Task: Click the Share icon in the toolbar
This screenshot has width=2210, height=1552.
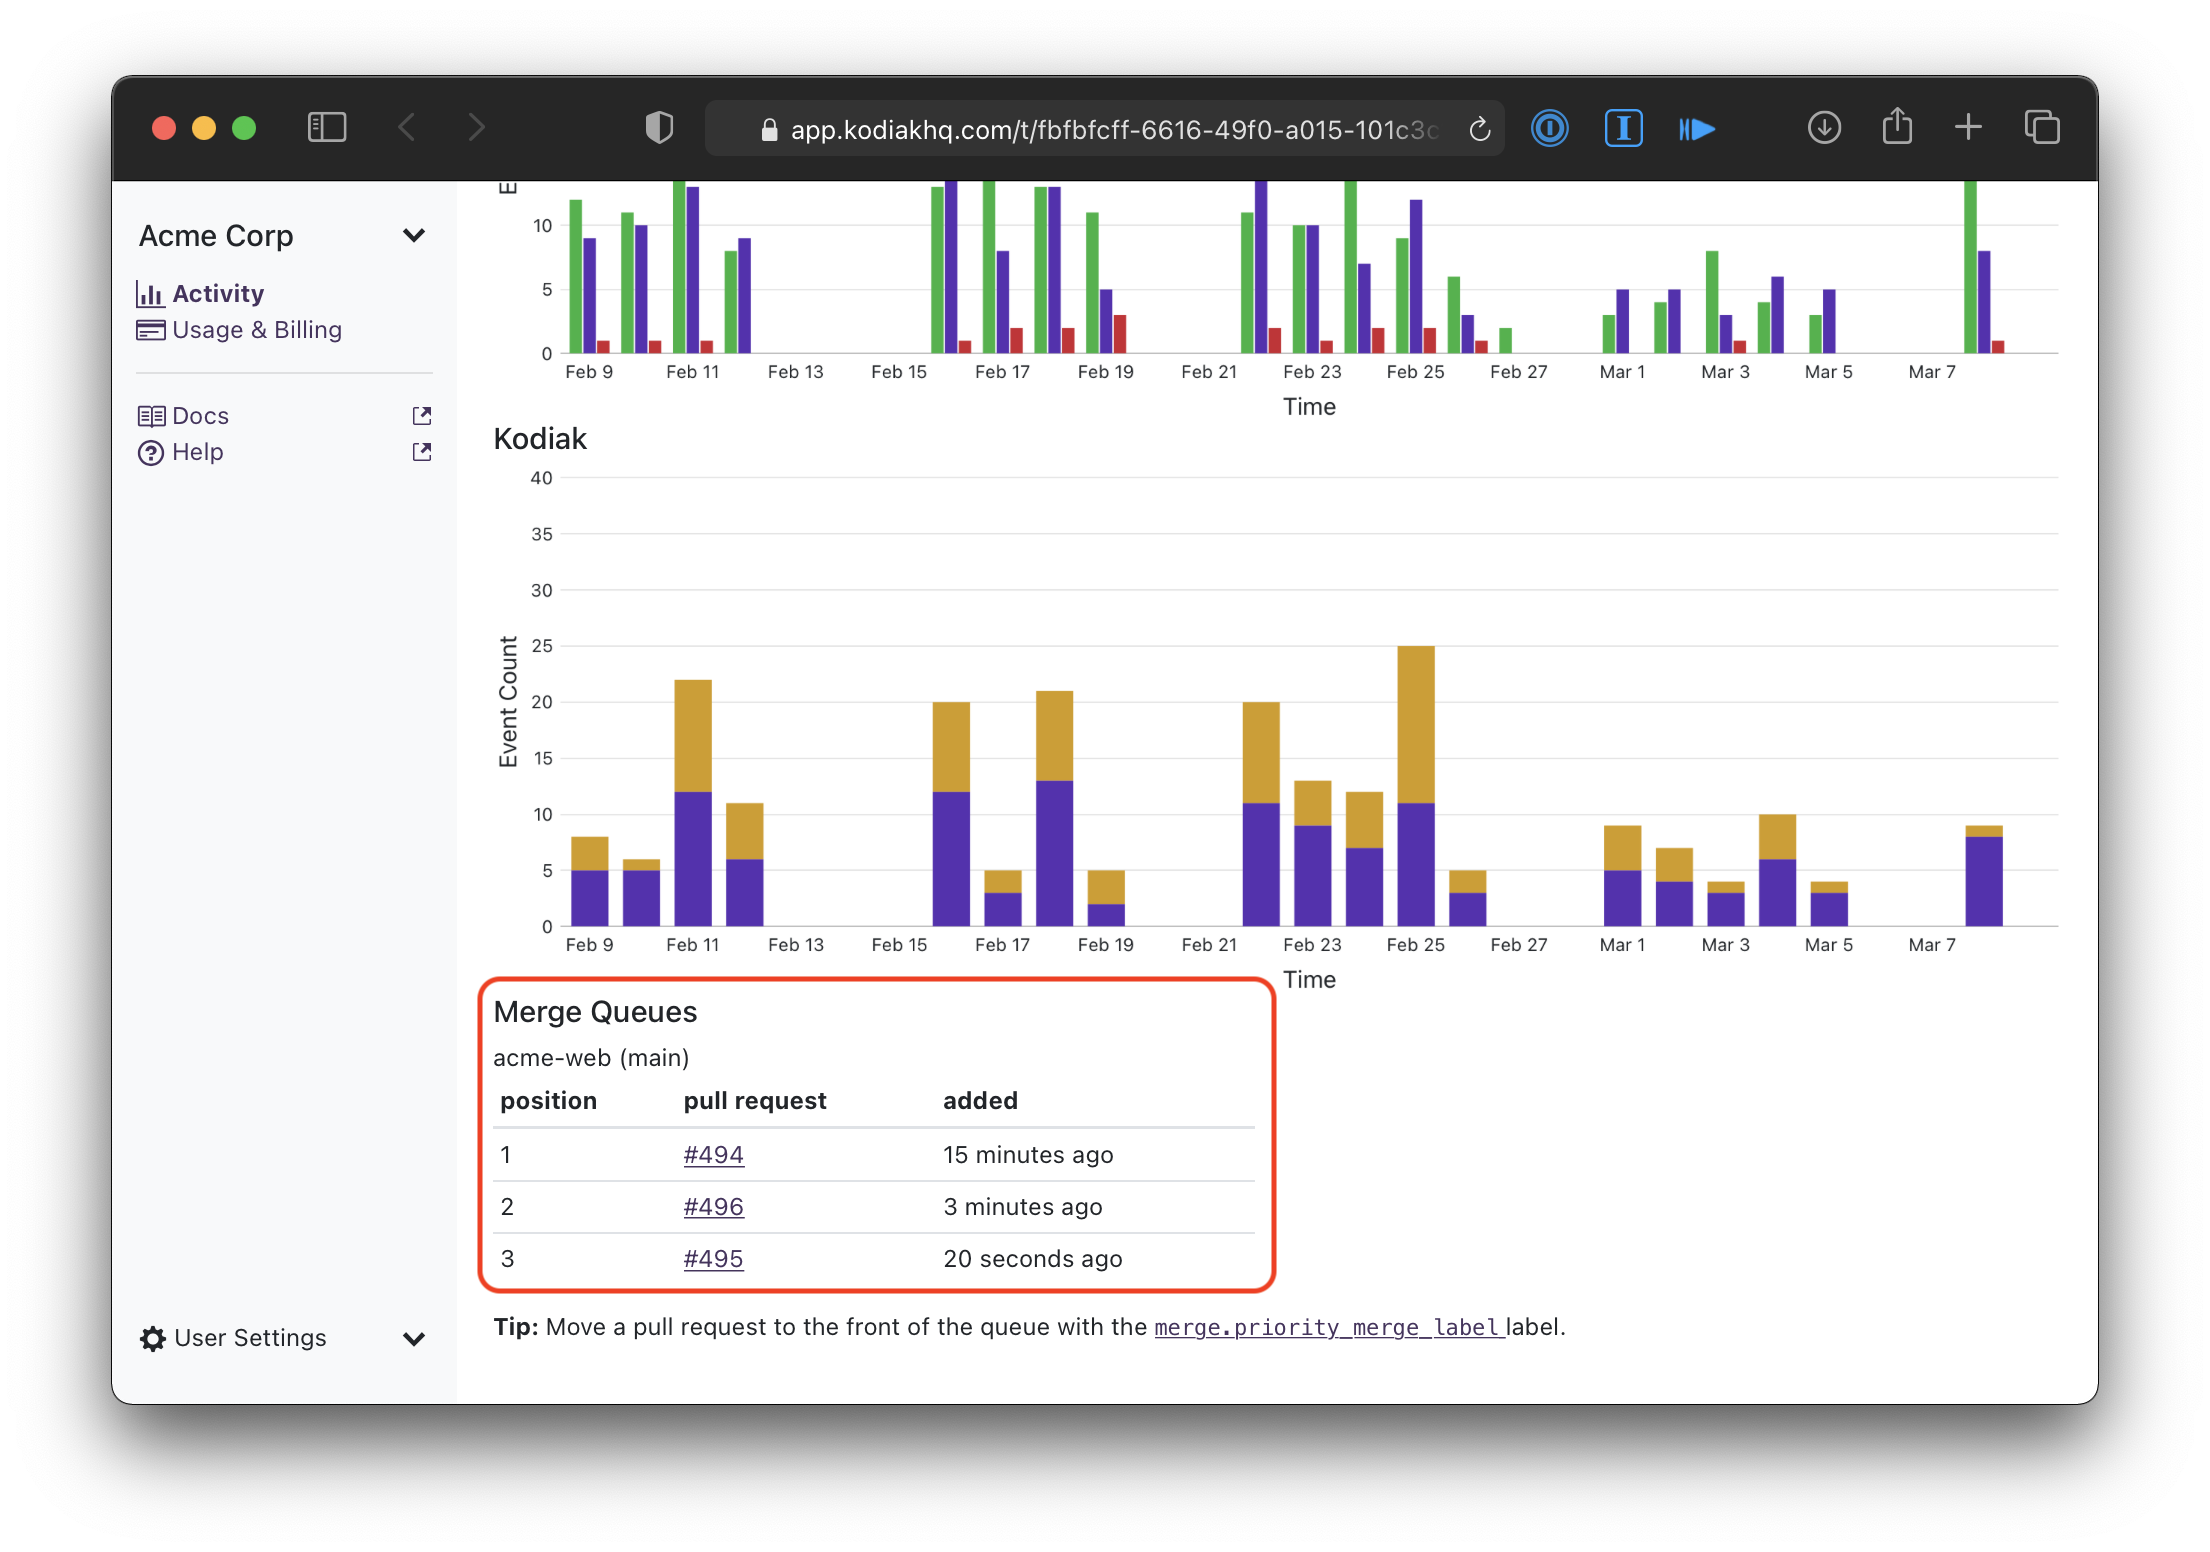Action: click(1896, 127)
